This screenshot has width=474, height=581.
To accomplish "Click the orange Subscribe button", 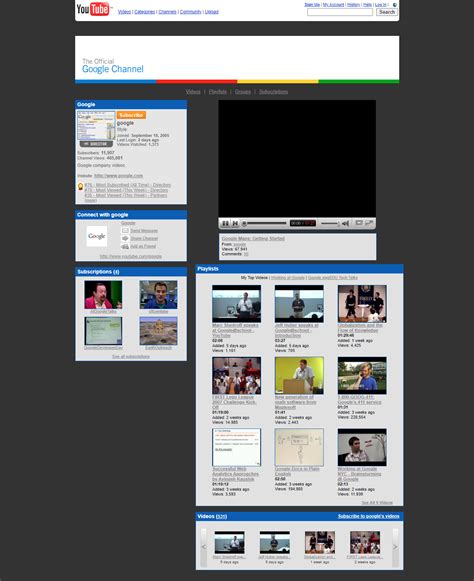I will coord(131,115).
